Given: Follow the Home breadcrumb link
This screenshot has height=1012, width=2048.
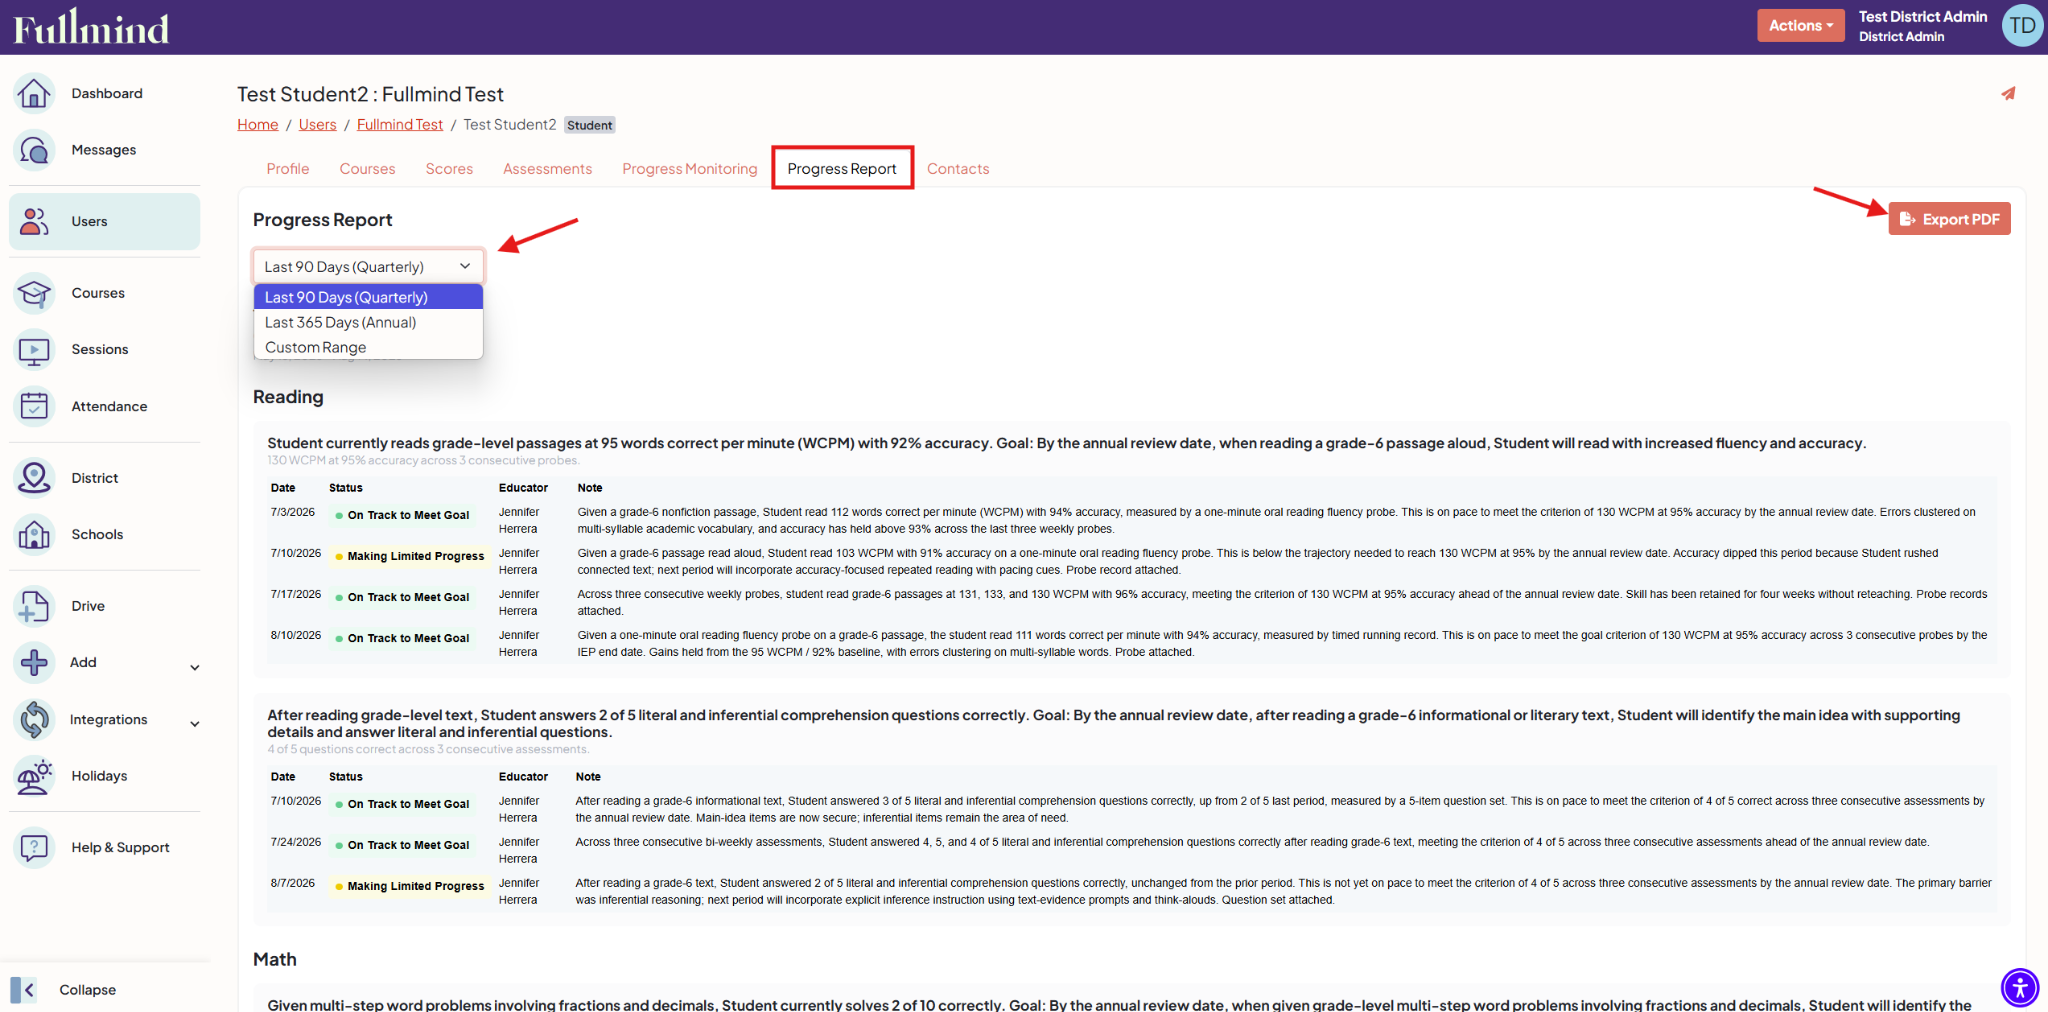Looking at the screenshot, I should (x=258, y=125).
